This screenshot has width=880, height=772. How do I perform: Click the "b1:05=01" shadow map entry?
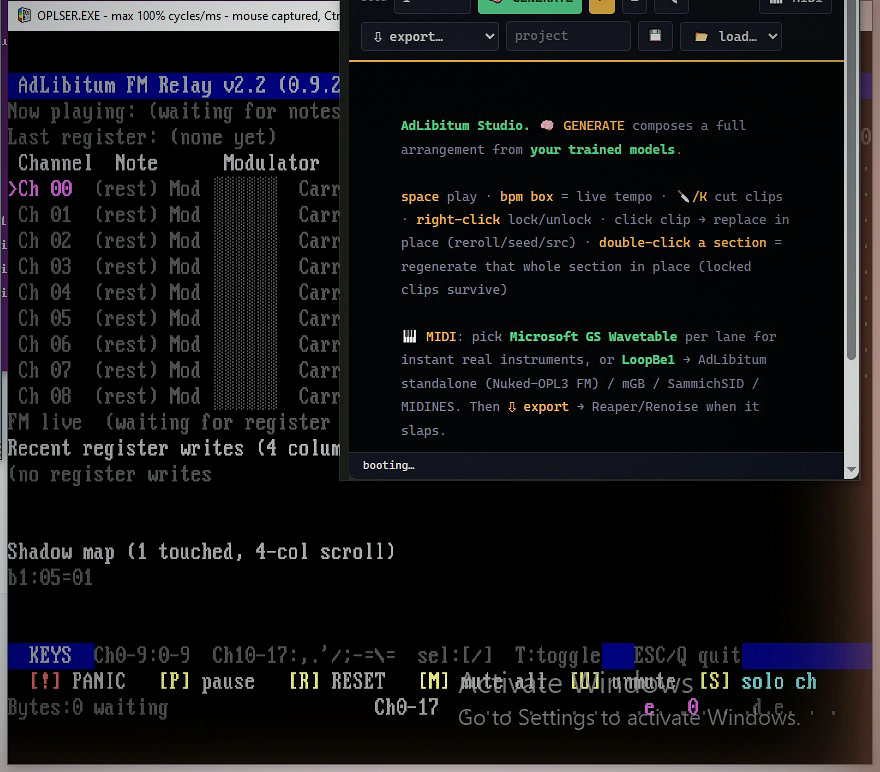[50, 578]
